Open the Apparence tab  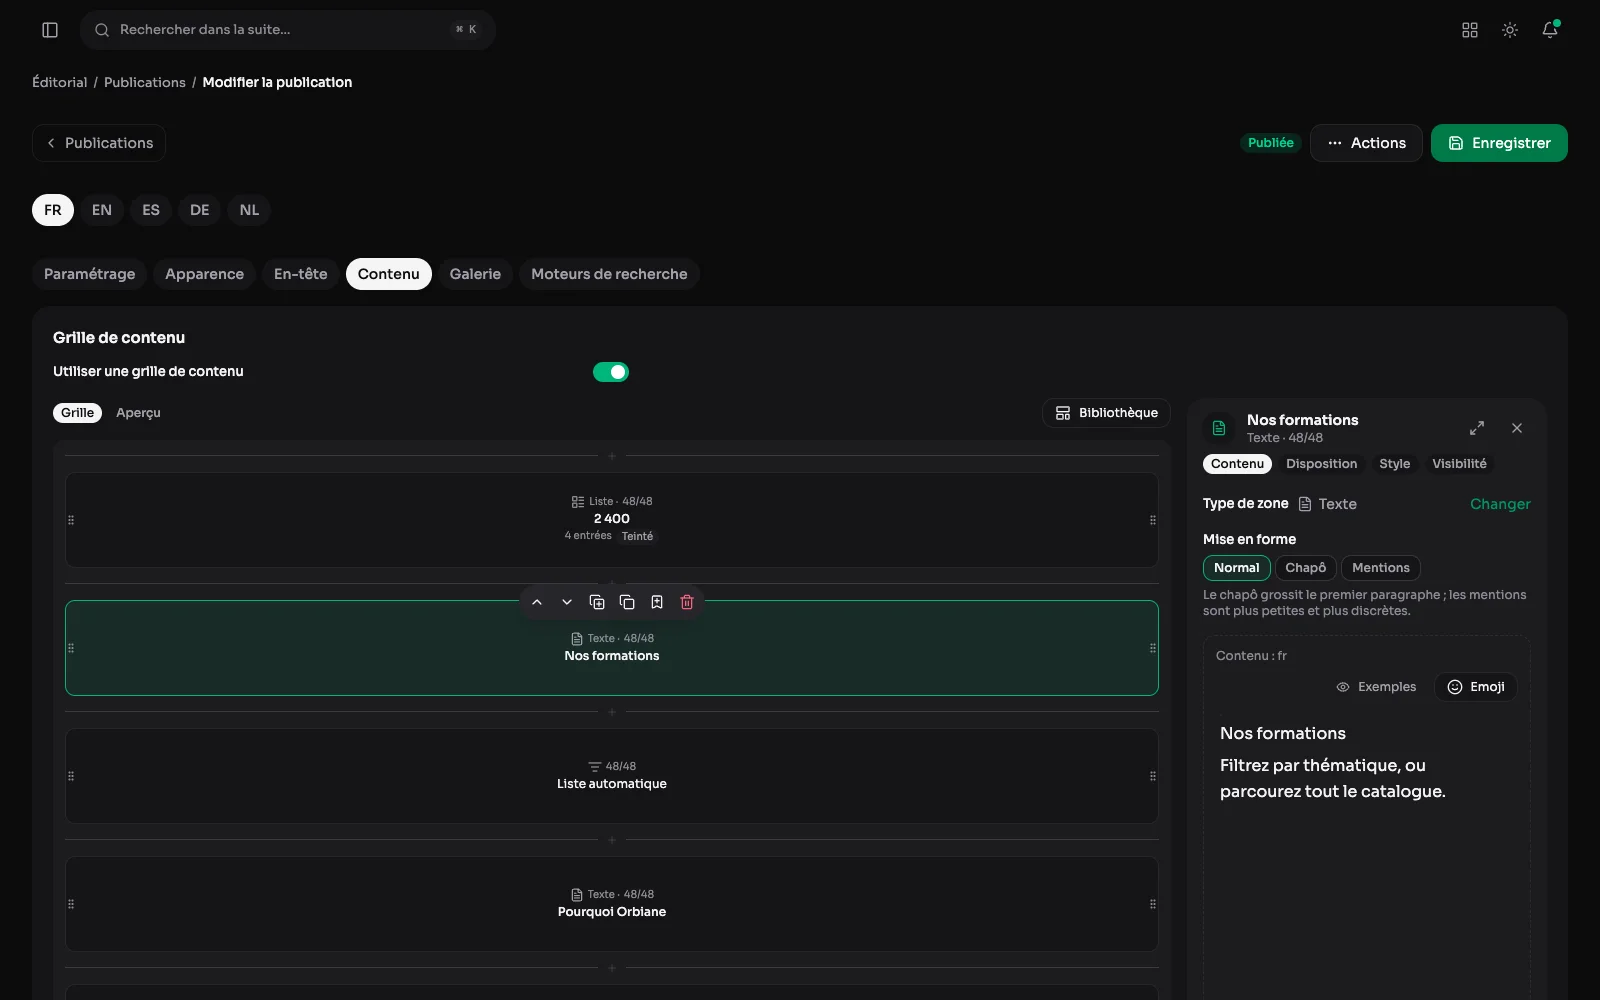tap(204, 274)
